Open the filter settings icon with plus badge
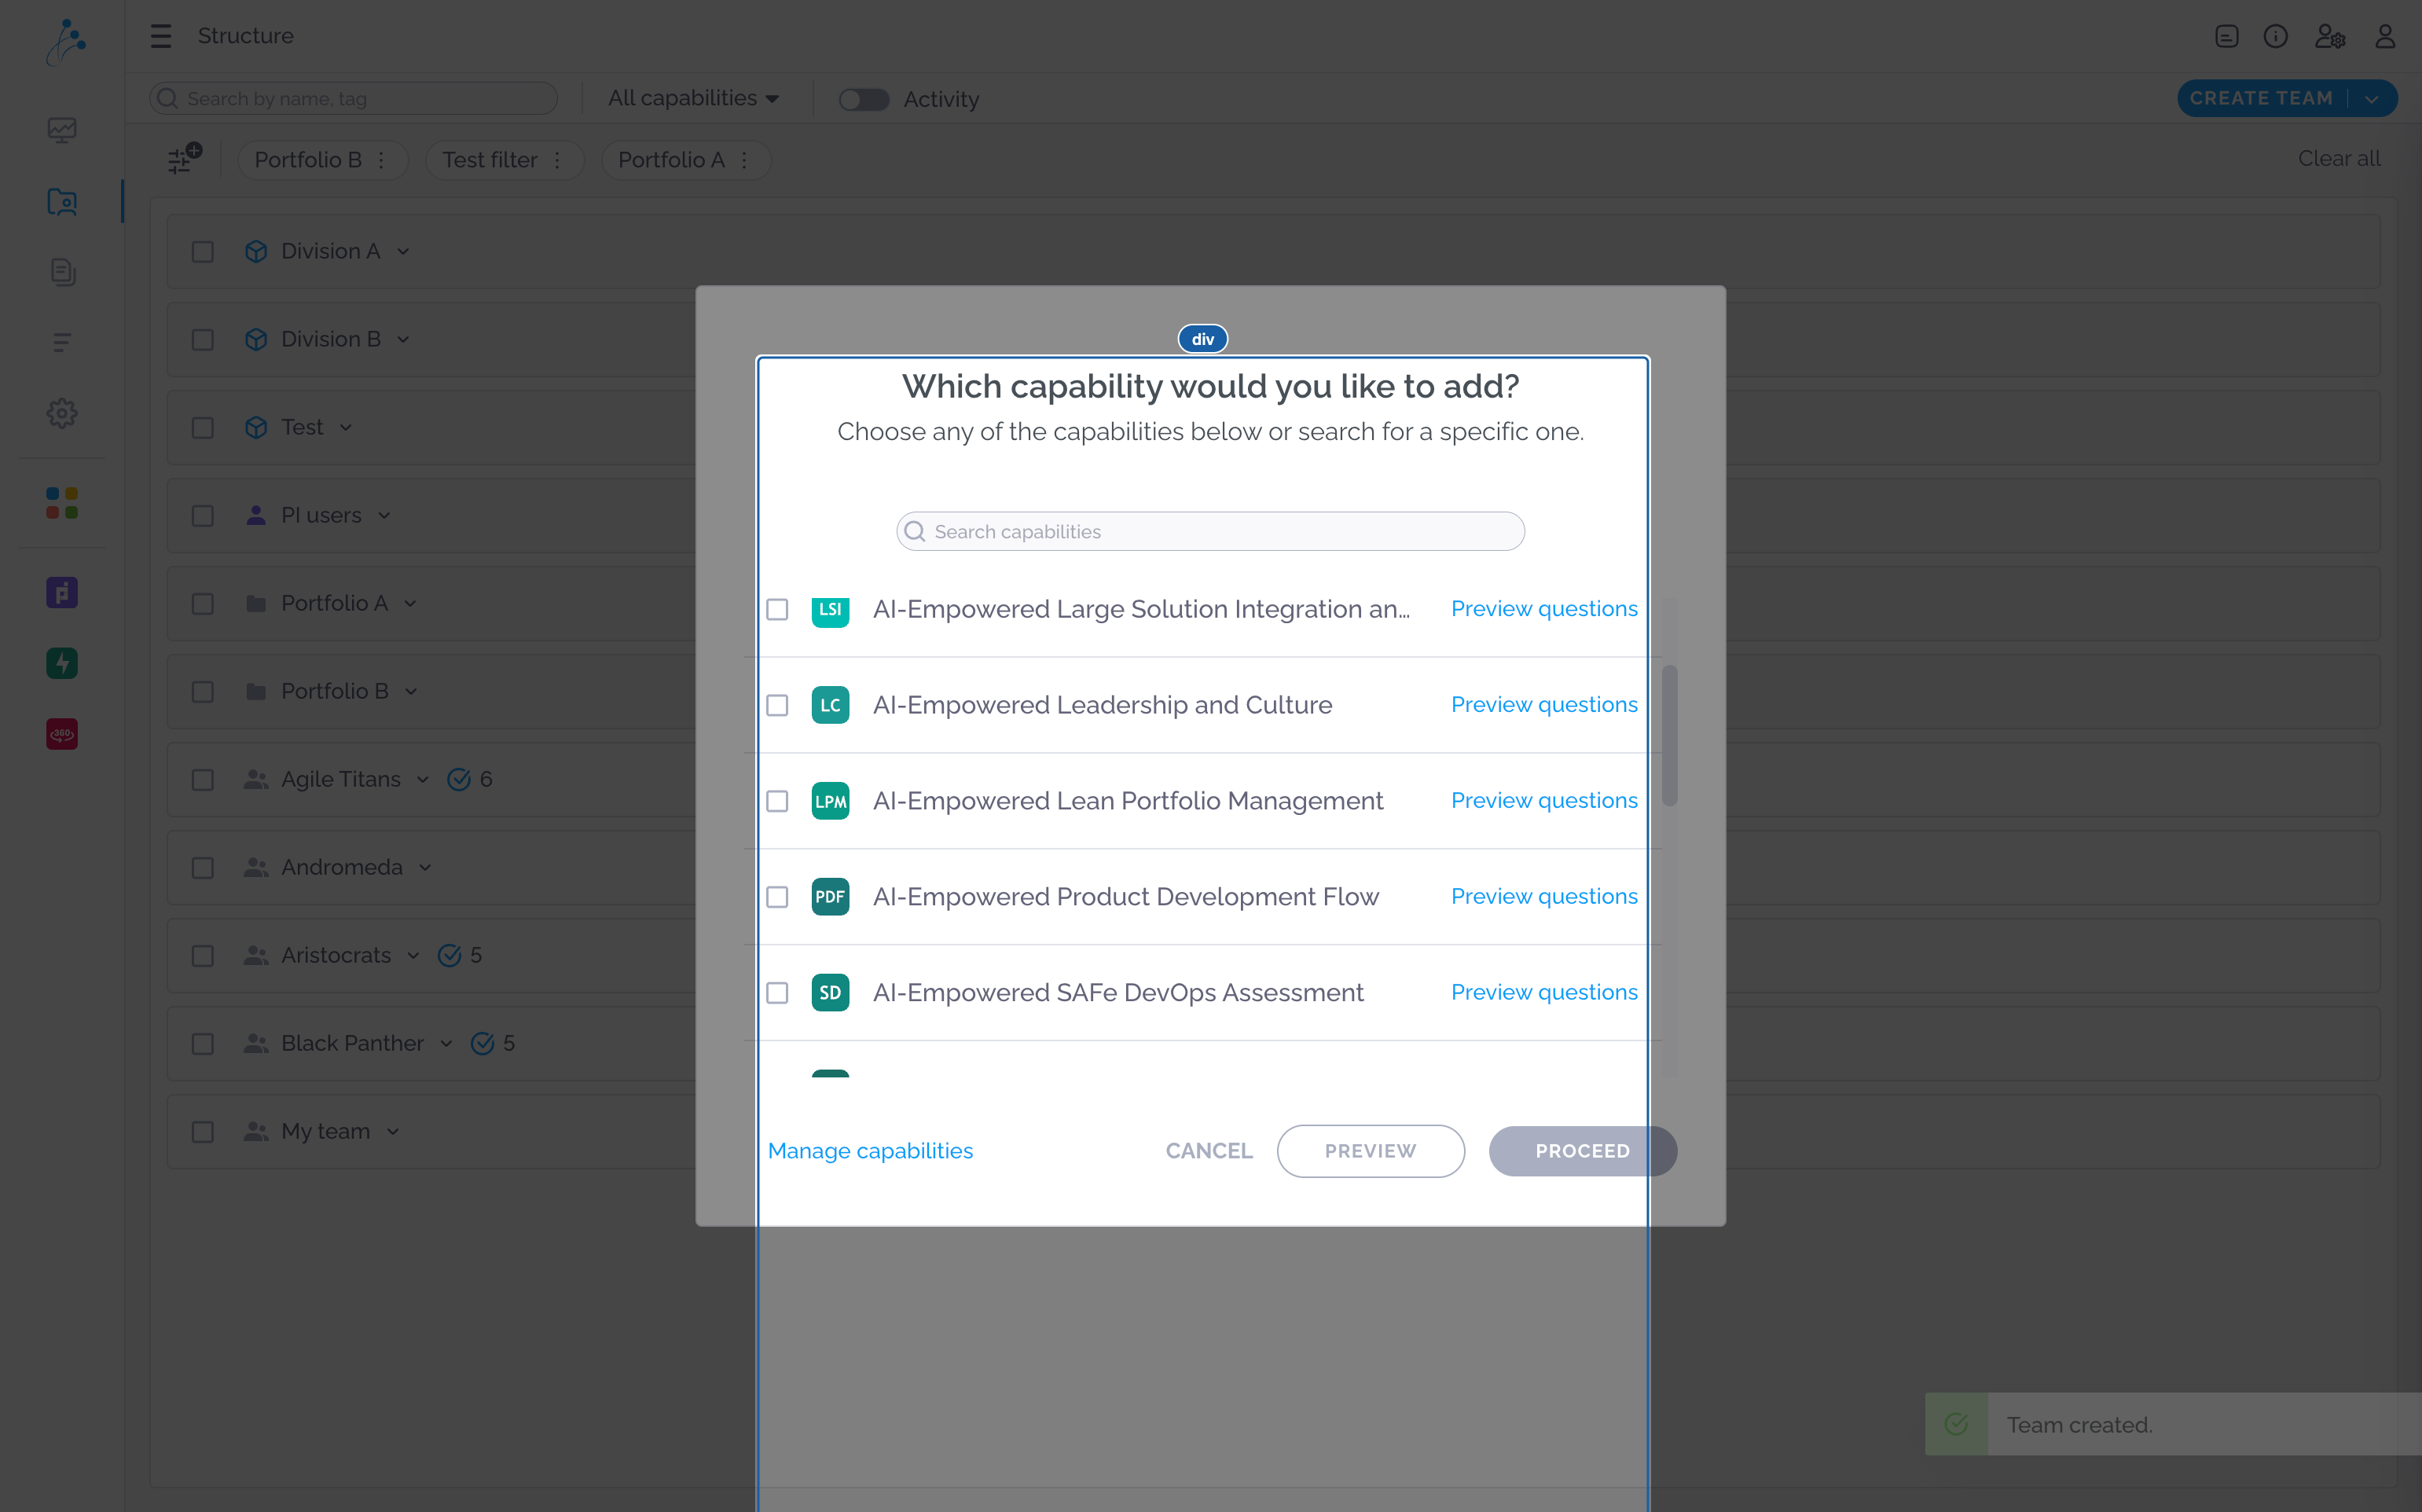 (x=184, y=159)
